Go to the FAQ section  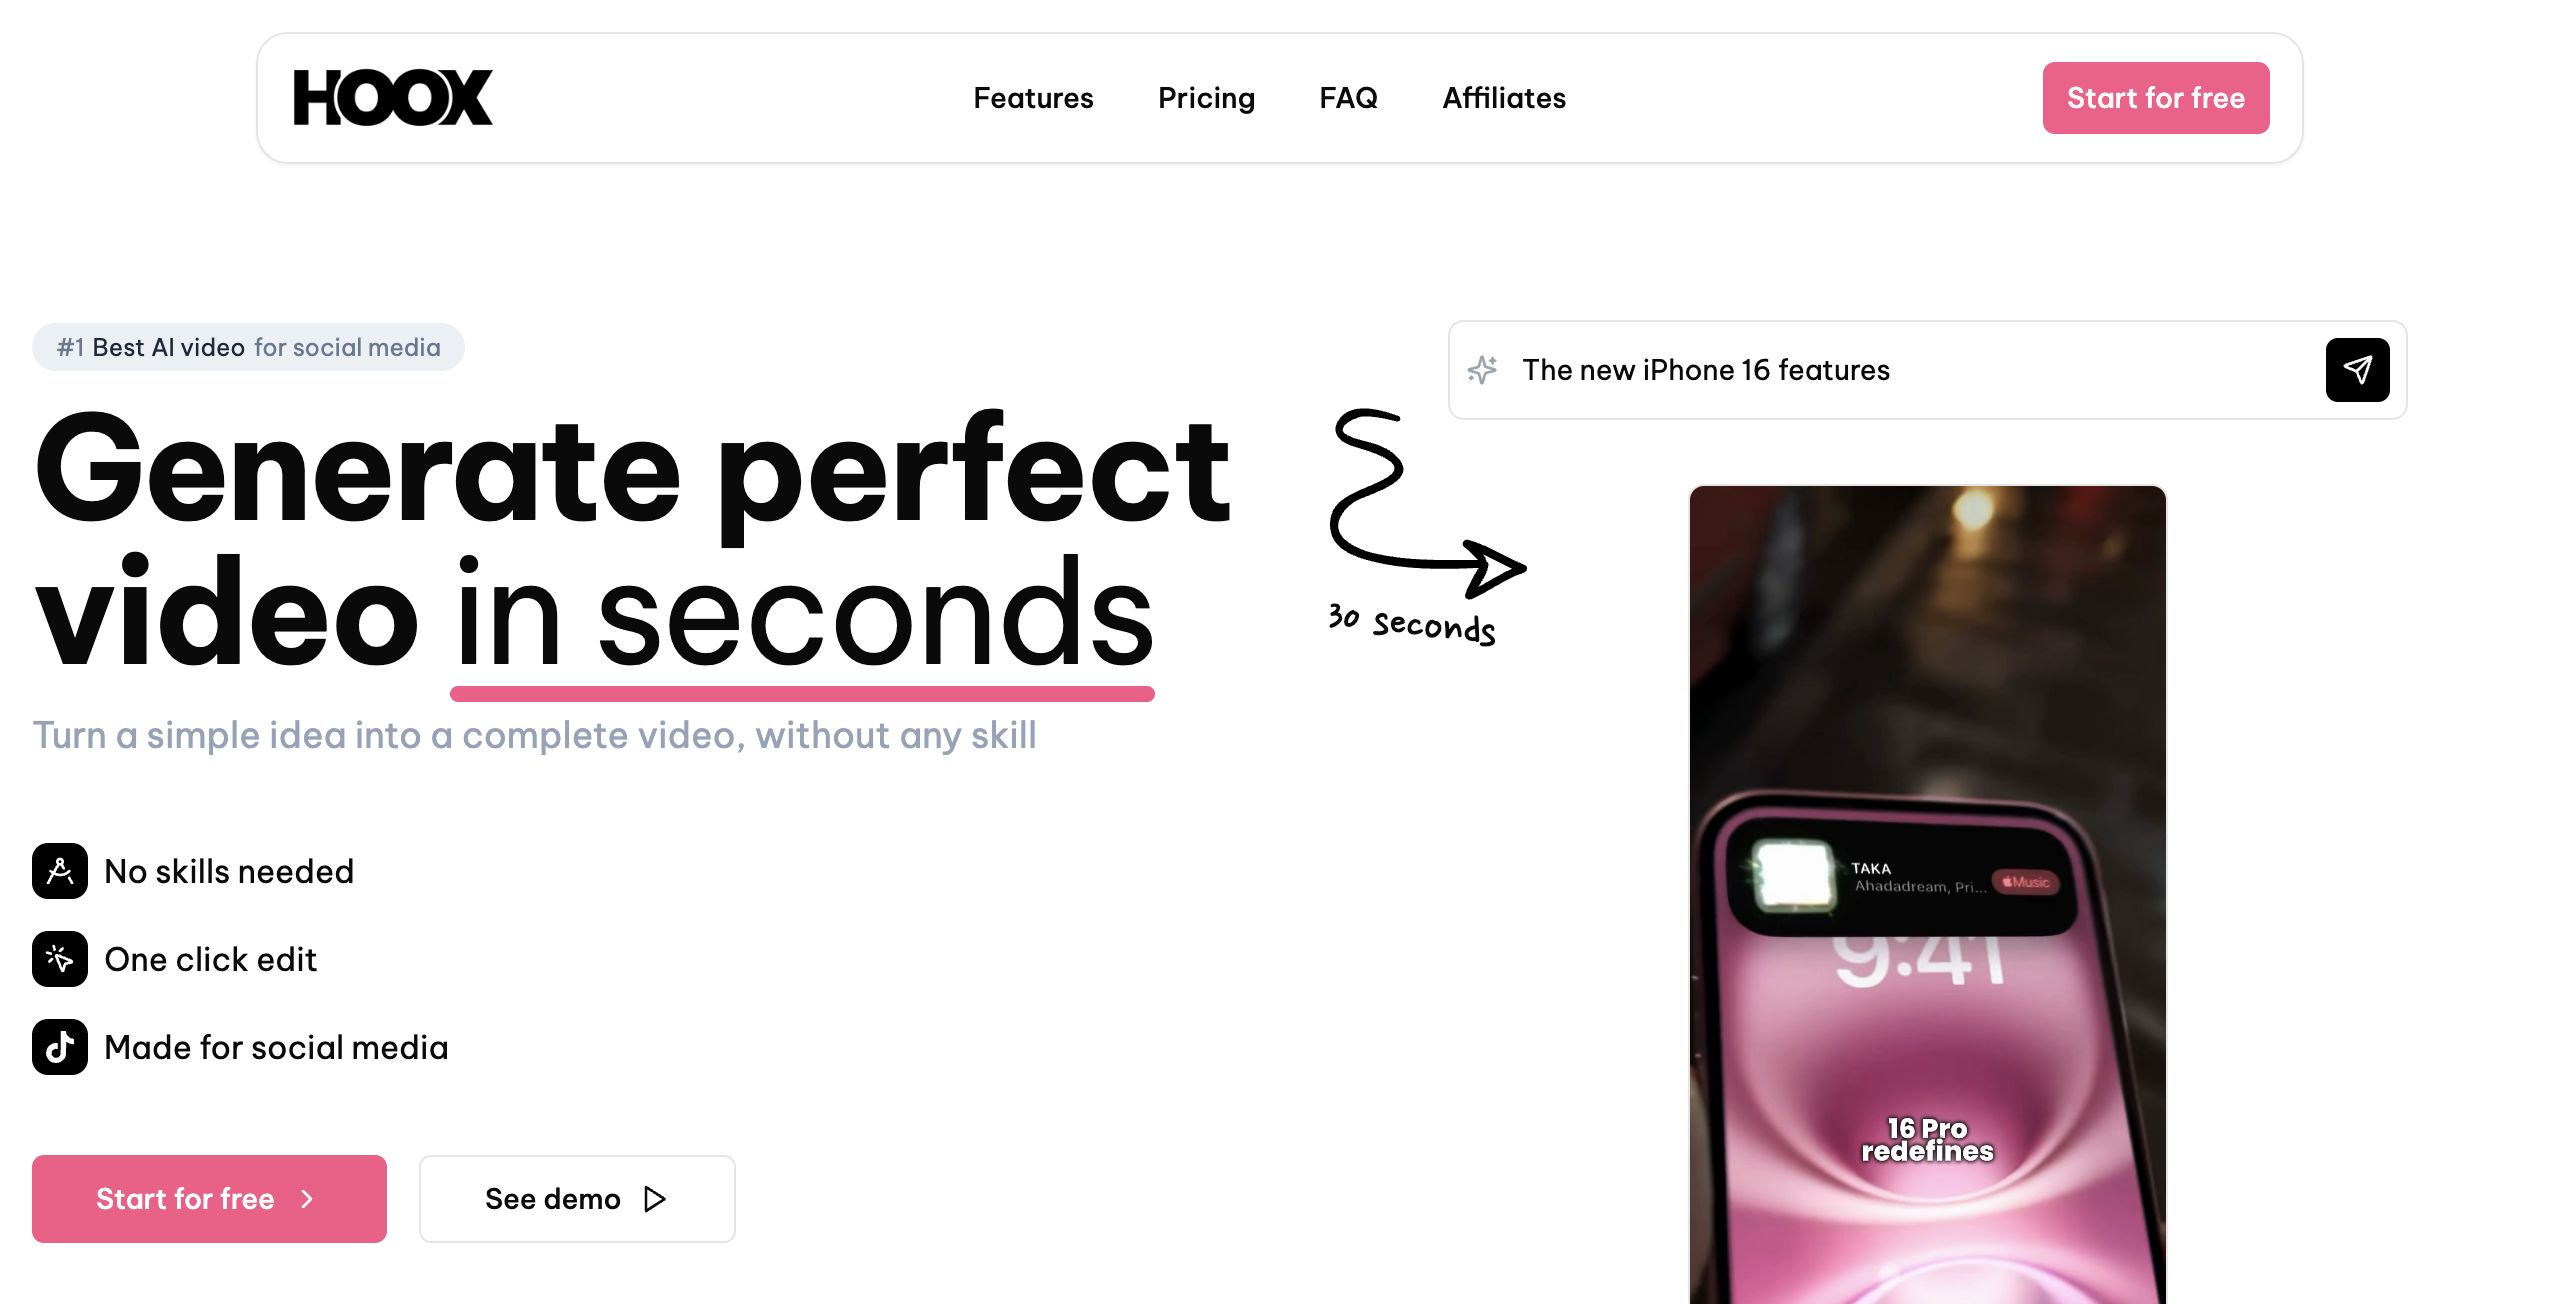coord(1348,98)
